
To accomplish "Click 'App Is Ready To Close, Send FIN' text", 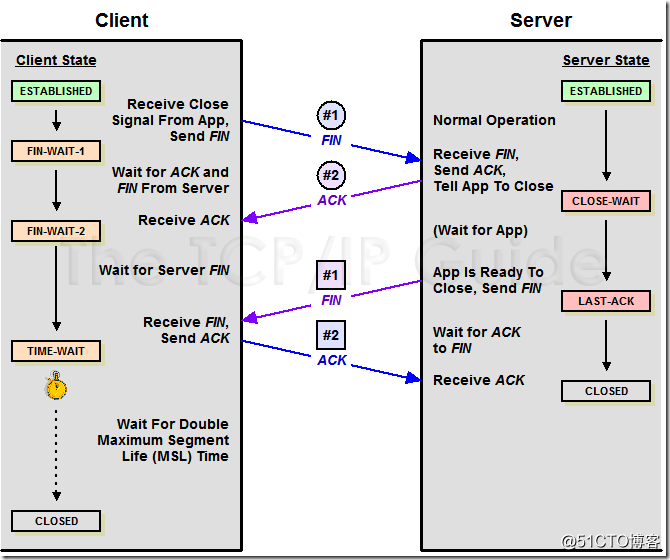I will [488, 280].
